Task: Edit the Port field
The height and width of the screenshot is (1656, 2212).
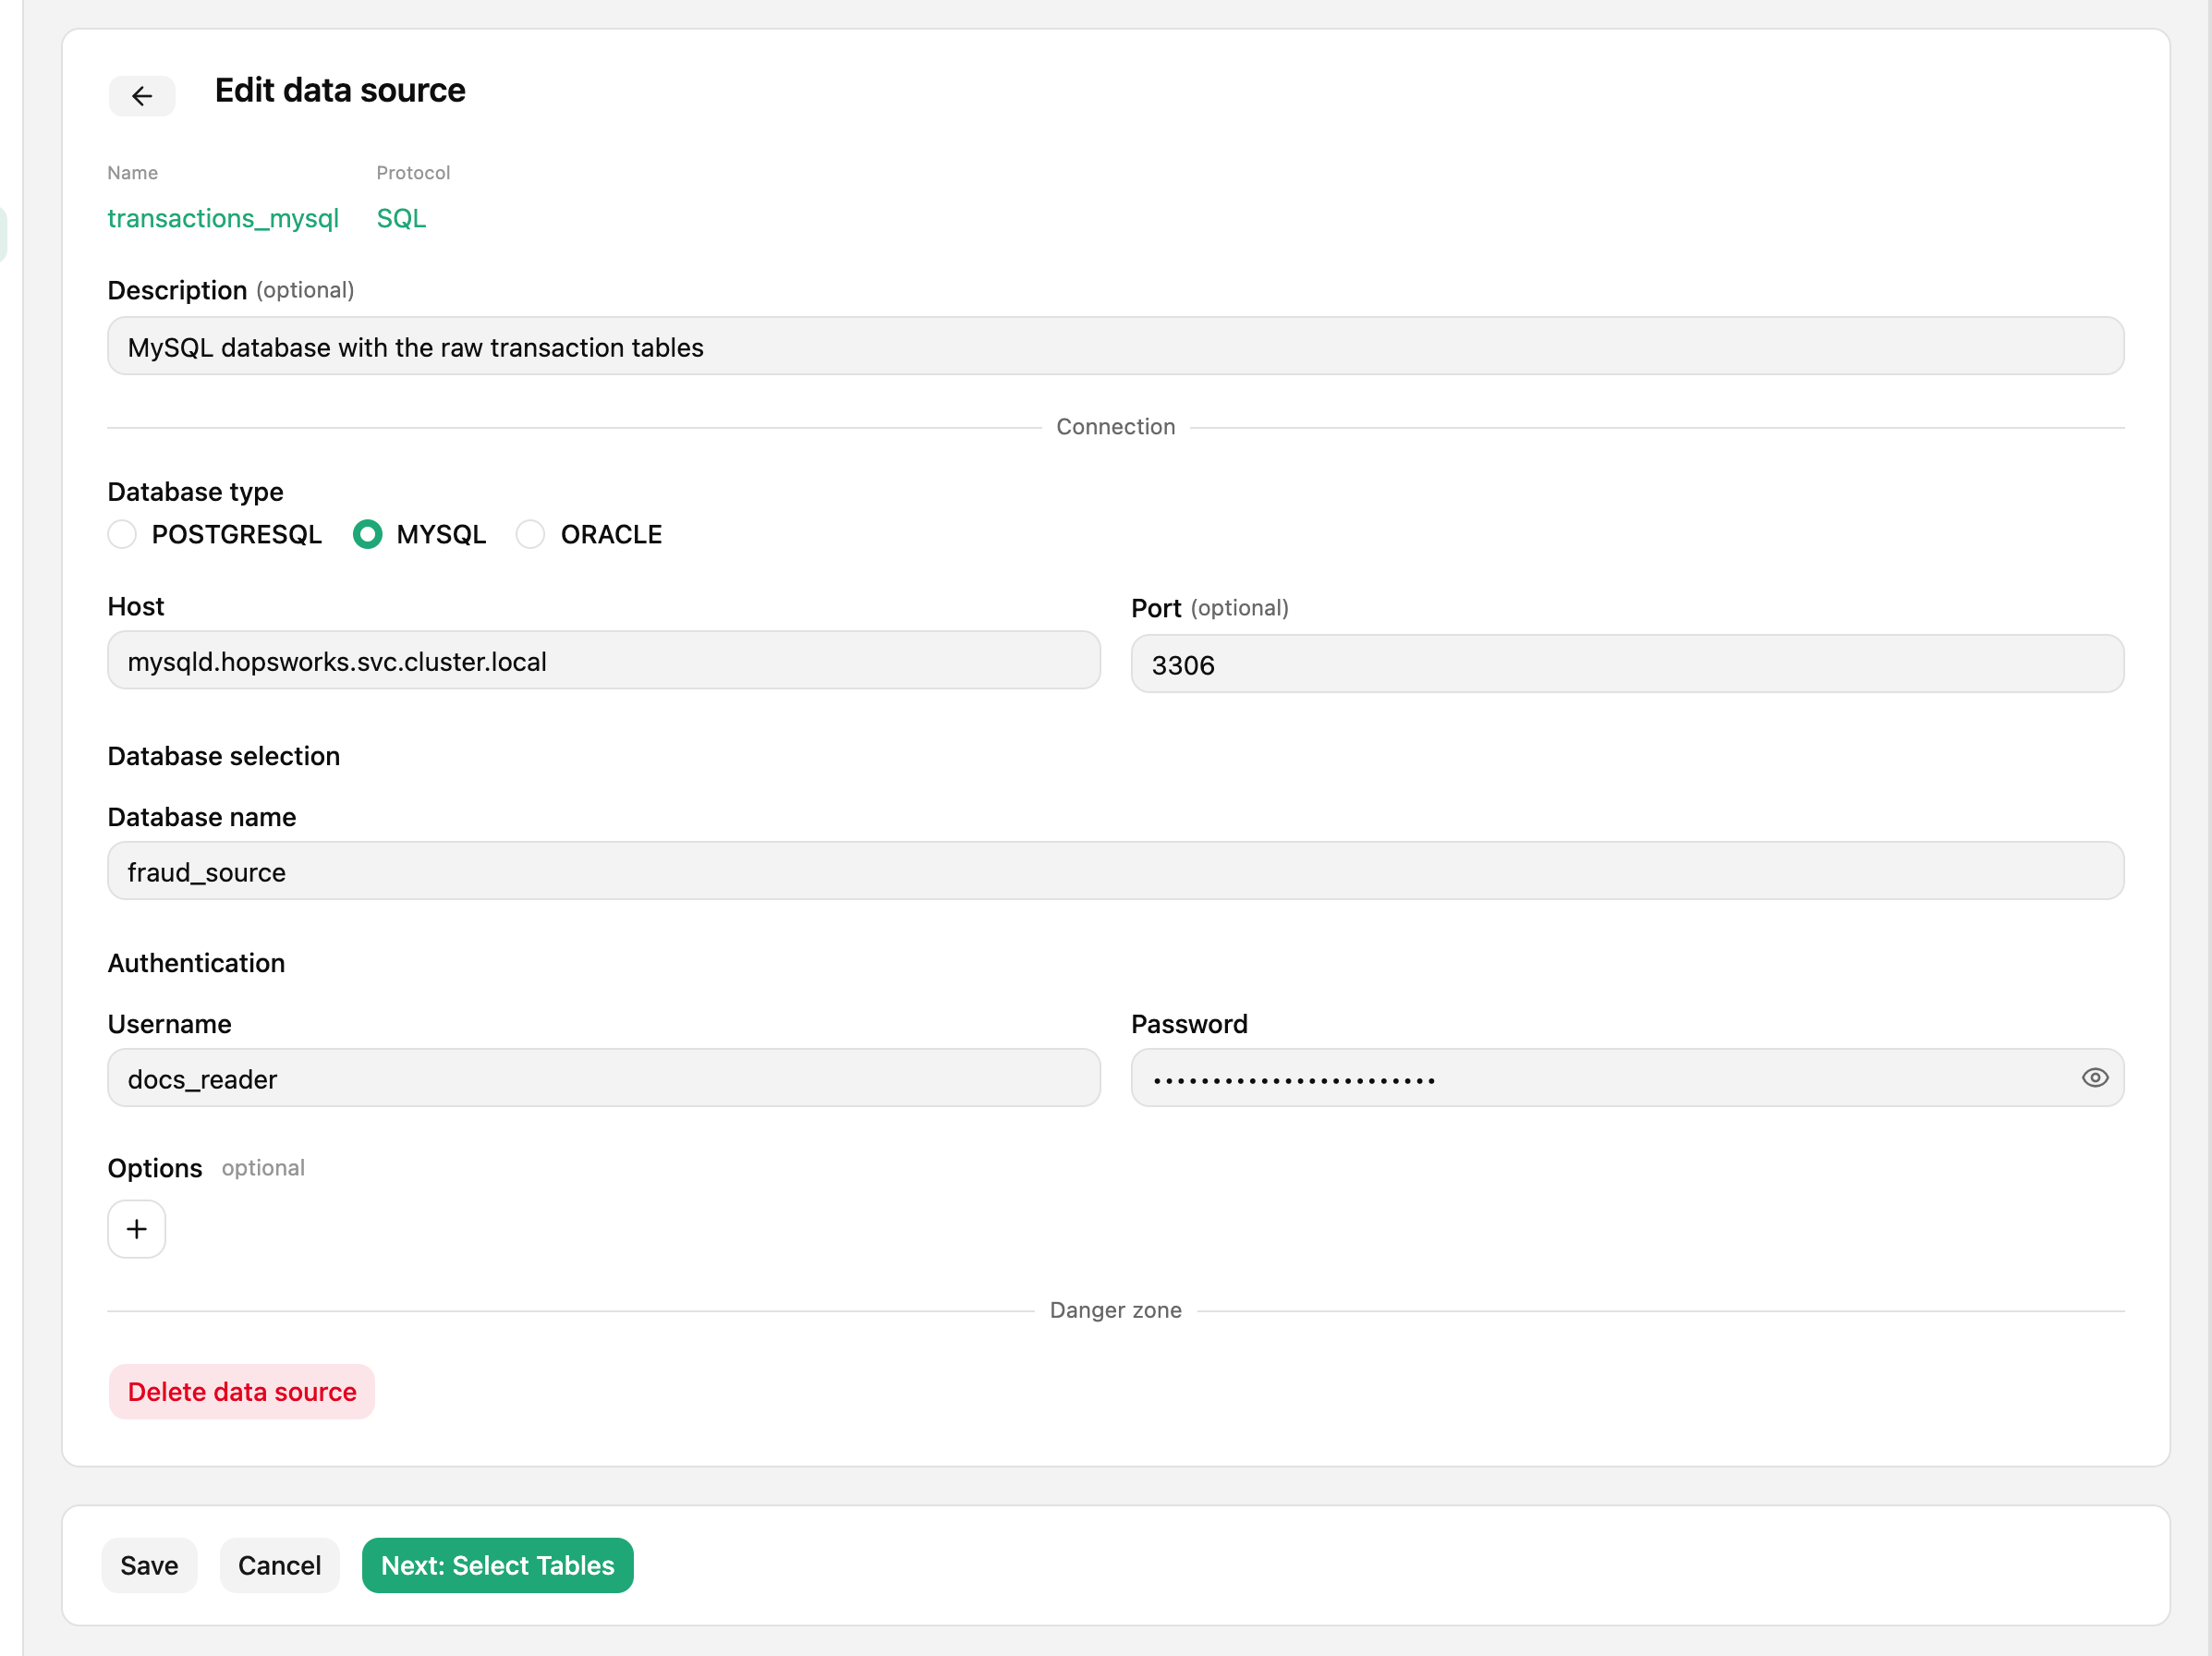Action: point(1628,664)
